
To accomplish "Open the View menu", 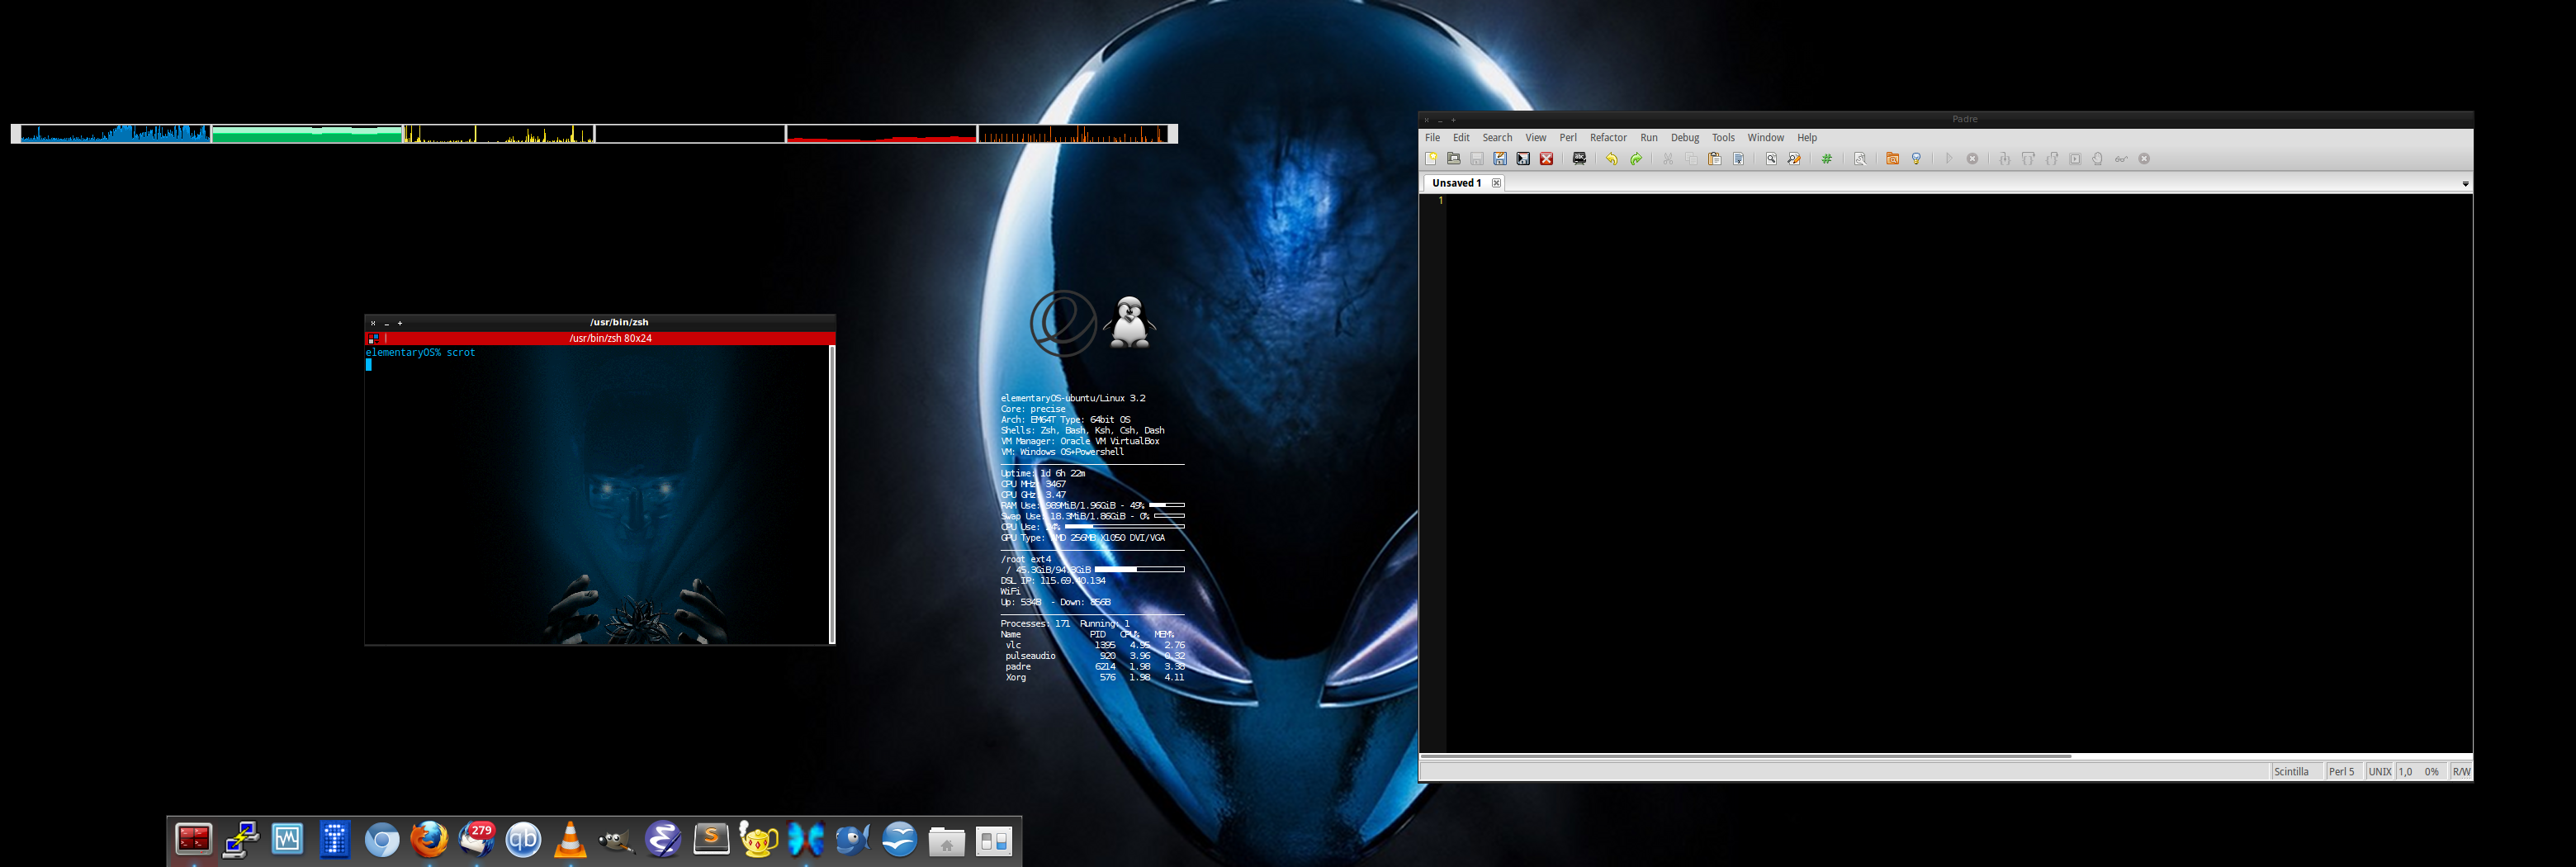I will click(1536, 138).
